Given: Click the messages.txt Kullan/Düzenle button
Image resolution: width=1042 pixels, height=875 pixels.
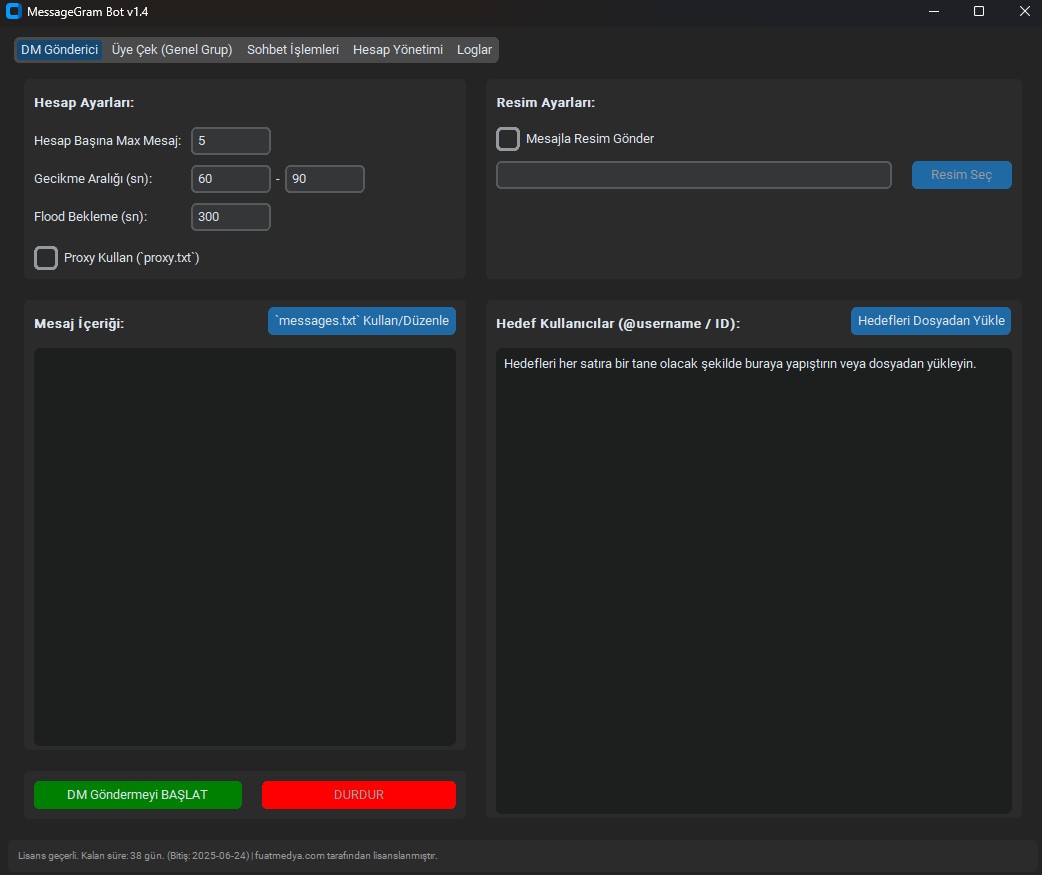Looking at the screenshot, I should (362, 321).
